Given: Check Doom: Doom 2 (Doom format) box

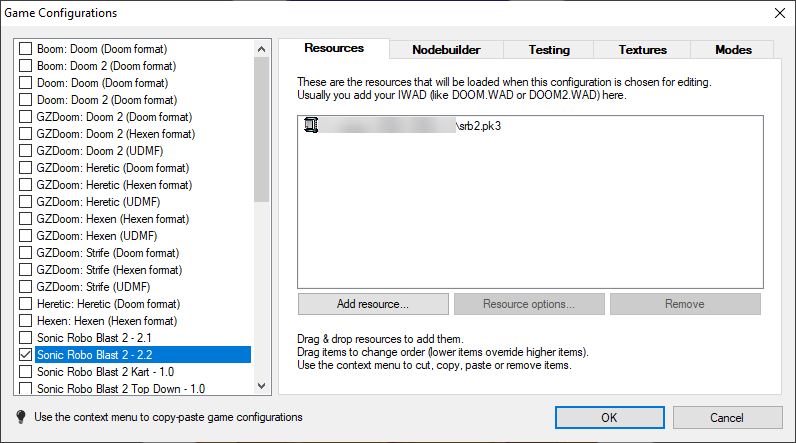Looking at the screenshot, I should [25, 99].
